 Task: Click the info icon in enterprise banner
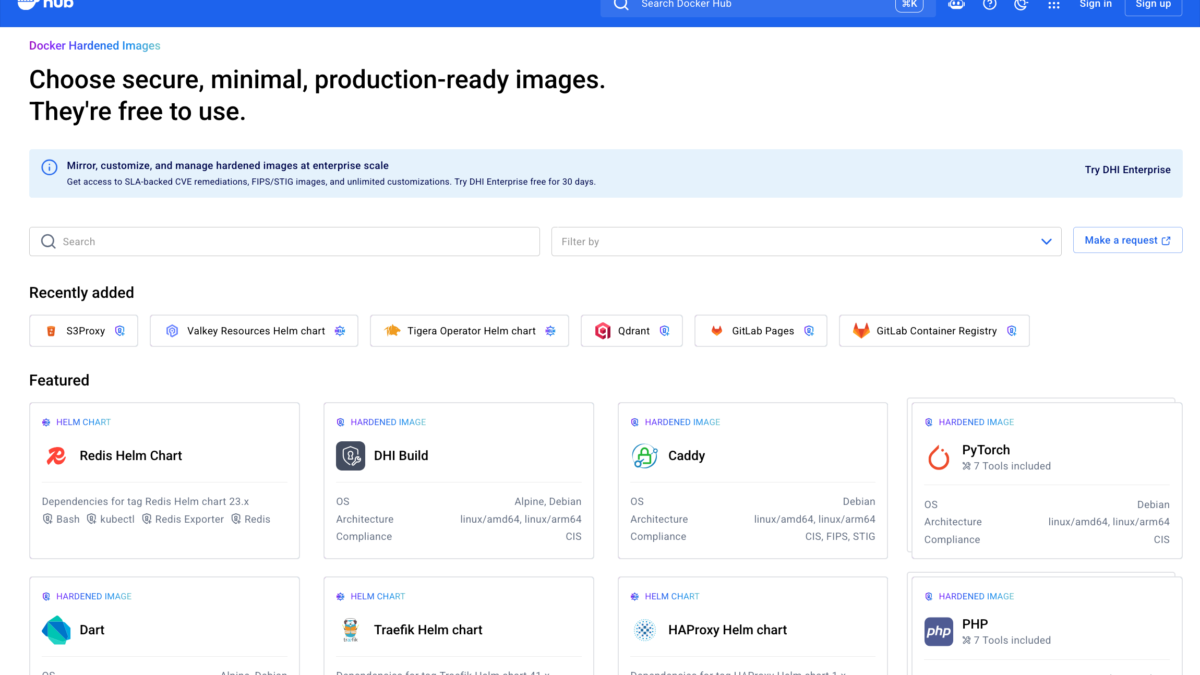click(49, 168)
